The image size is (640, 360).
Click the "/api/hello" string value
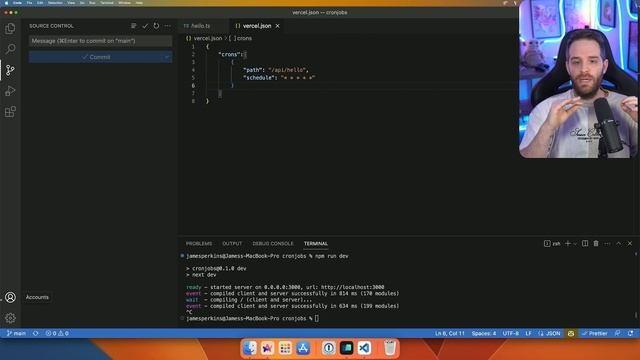[x=287, y=70]
